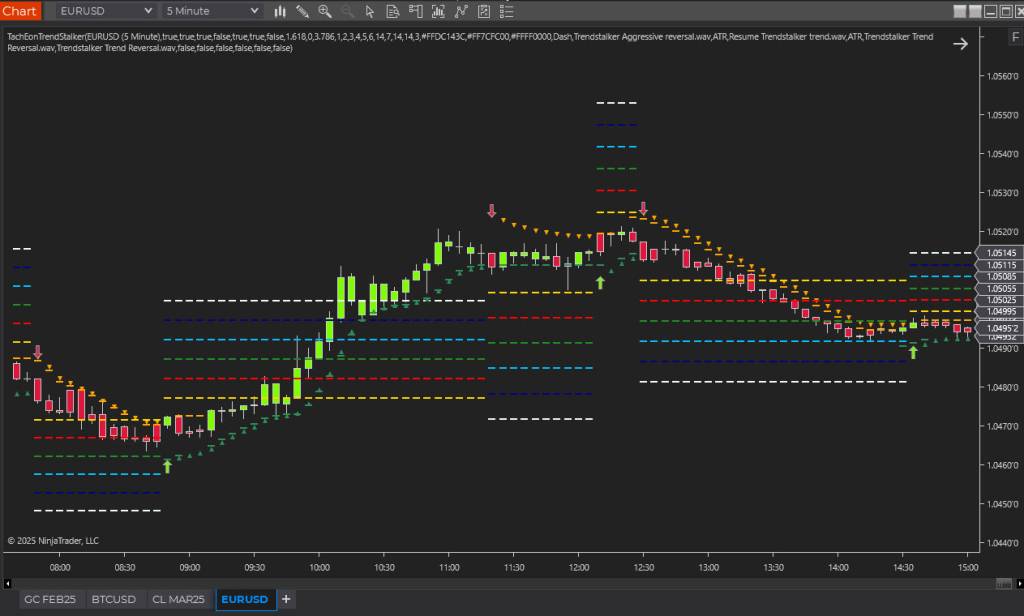Screen dimensions: 1024x616
Task: Expand the 5 Minute interval dropdown
Action: click(254, 12)
